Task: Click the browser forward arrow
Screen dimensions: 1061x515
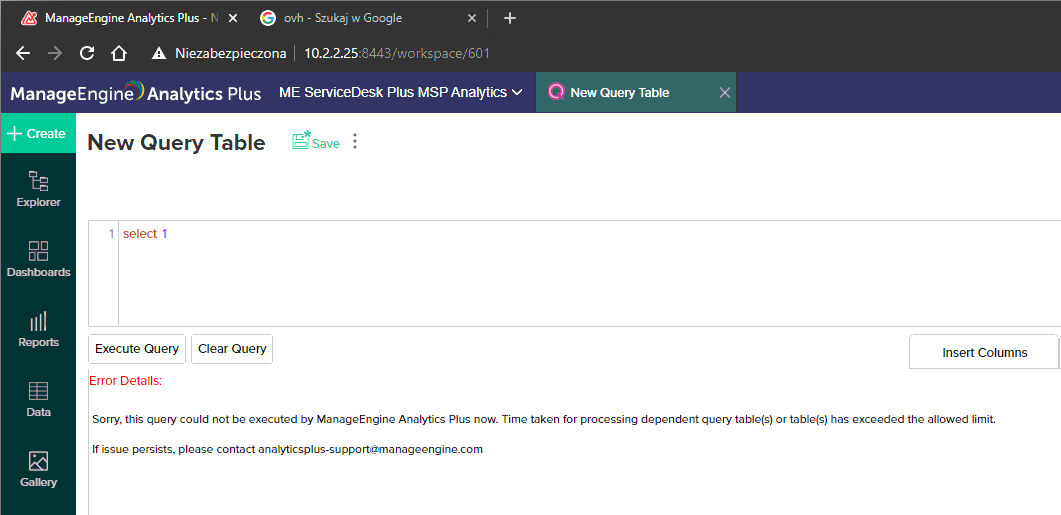Action: point(55,53)
